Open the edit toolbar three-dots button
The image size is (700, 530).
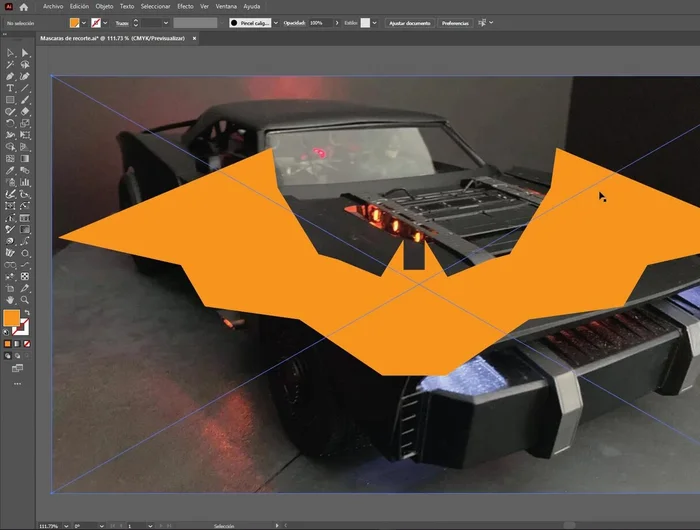[x=17, y=383]
